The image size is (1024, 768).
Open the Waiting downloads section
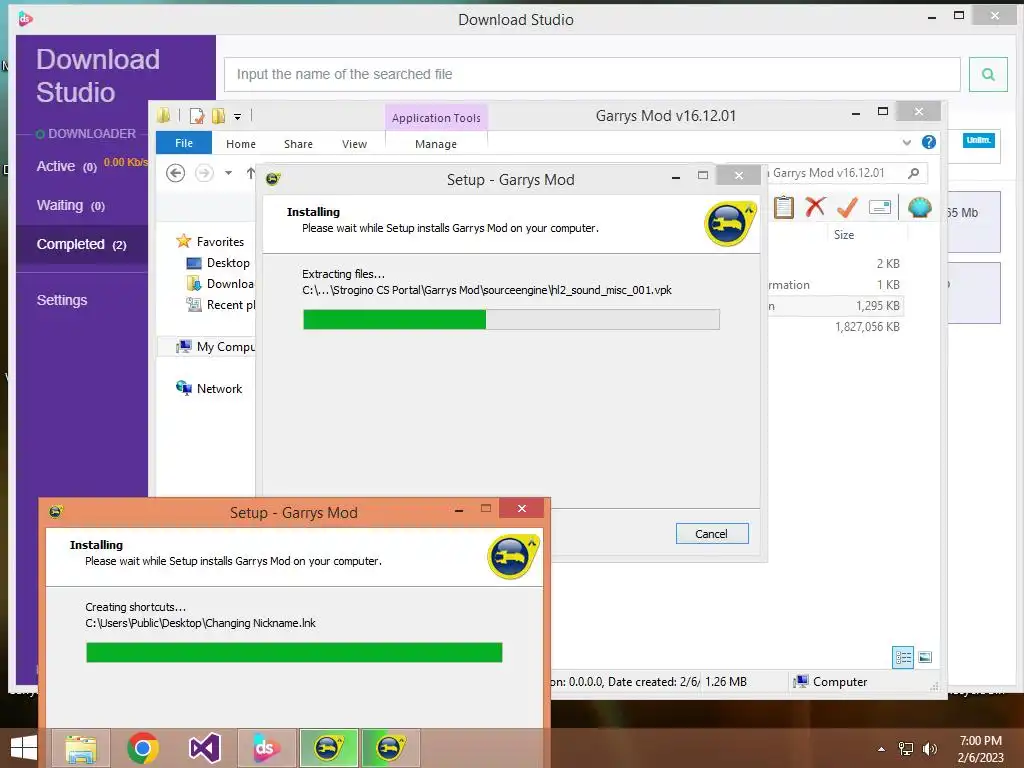pyautogui.click(x=71, y=206)
